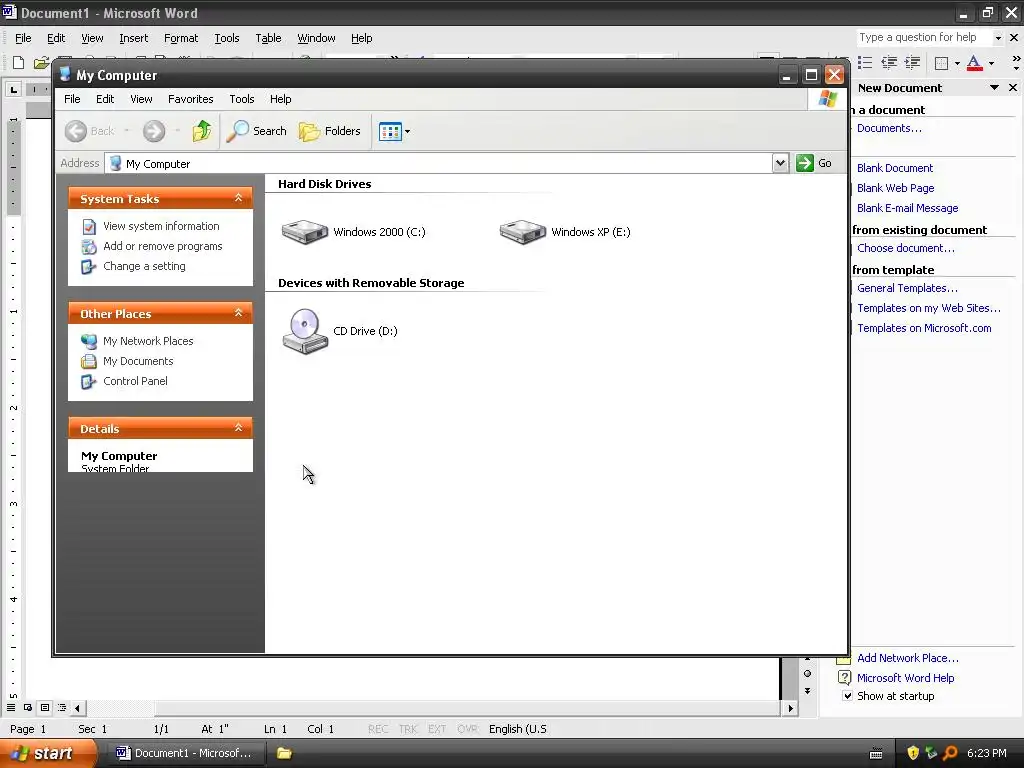Viewport: 1024px width, 768px height.
Task: Click the Forward arrow in My Computer
Action: tap(154, 131)
